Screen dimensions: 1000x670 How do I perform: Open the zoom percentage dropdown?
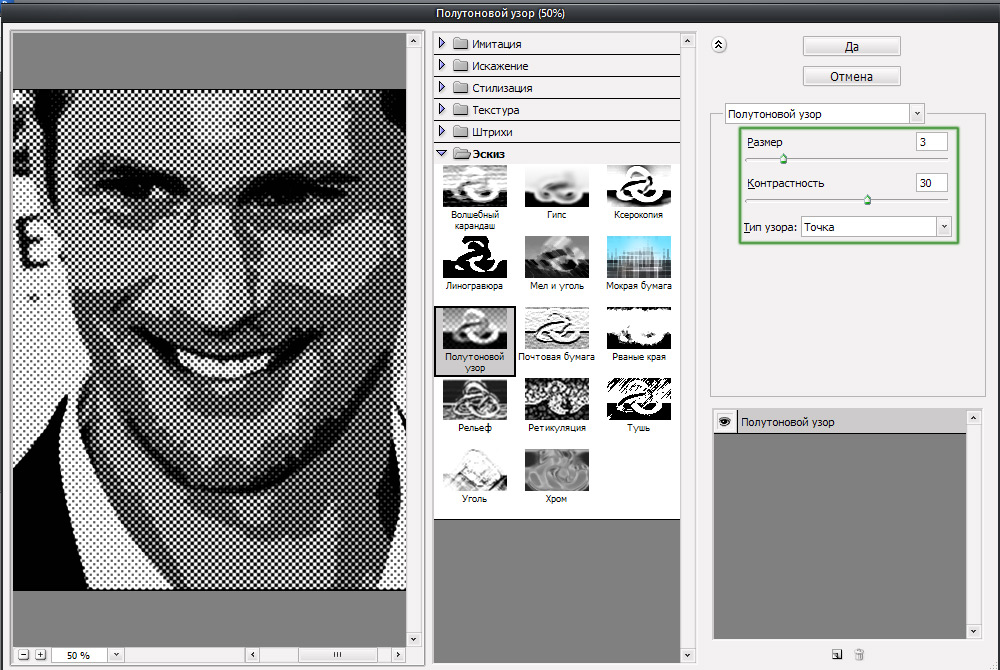[x=116, y=655]
